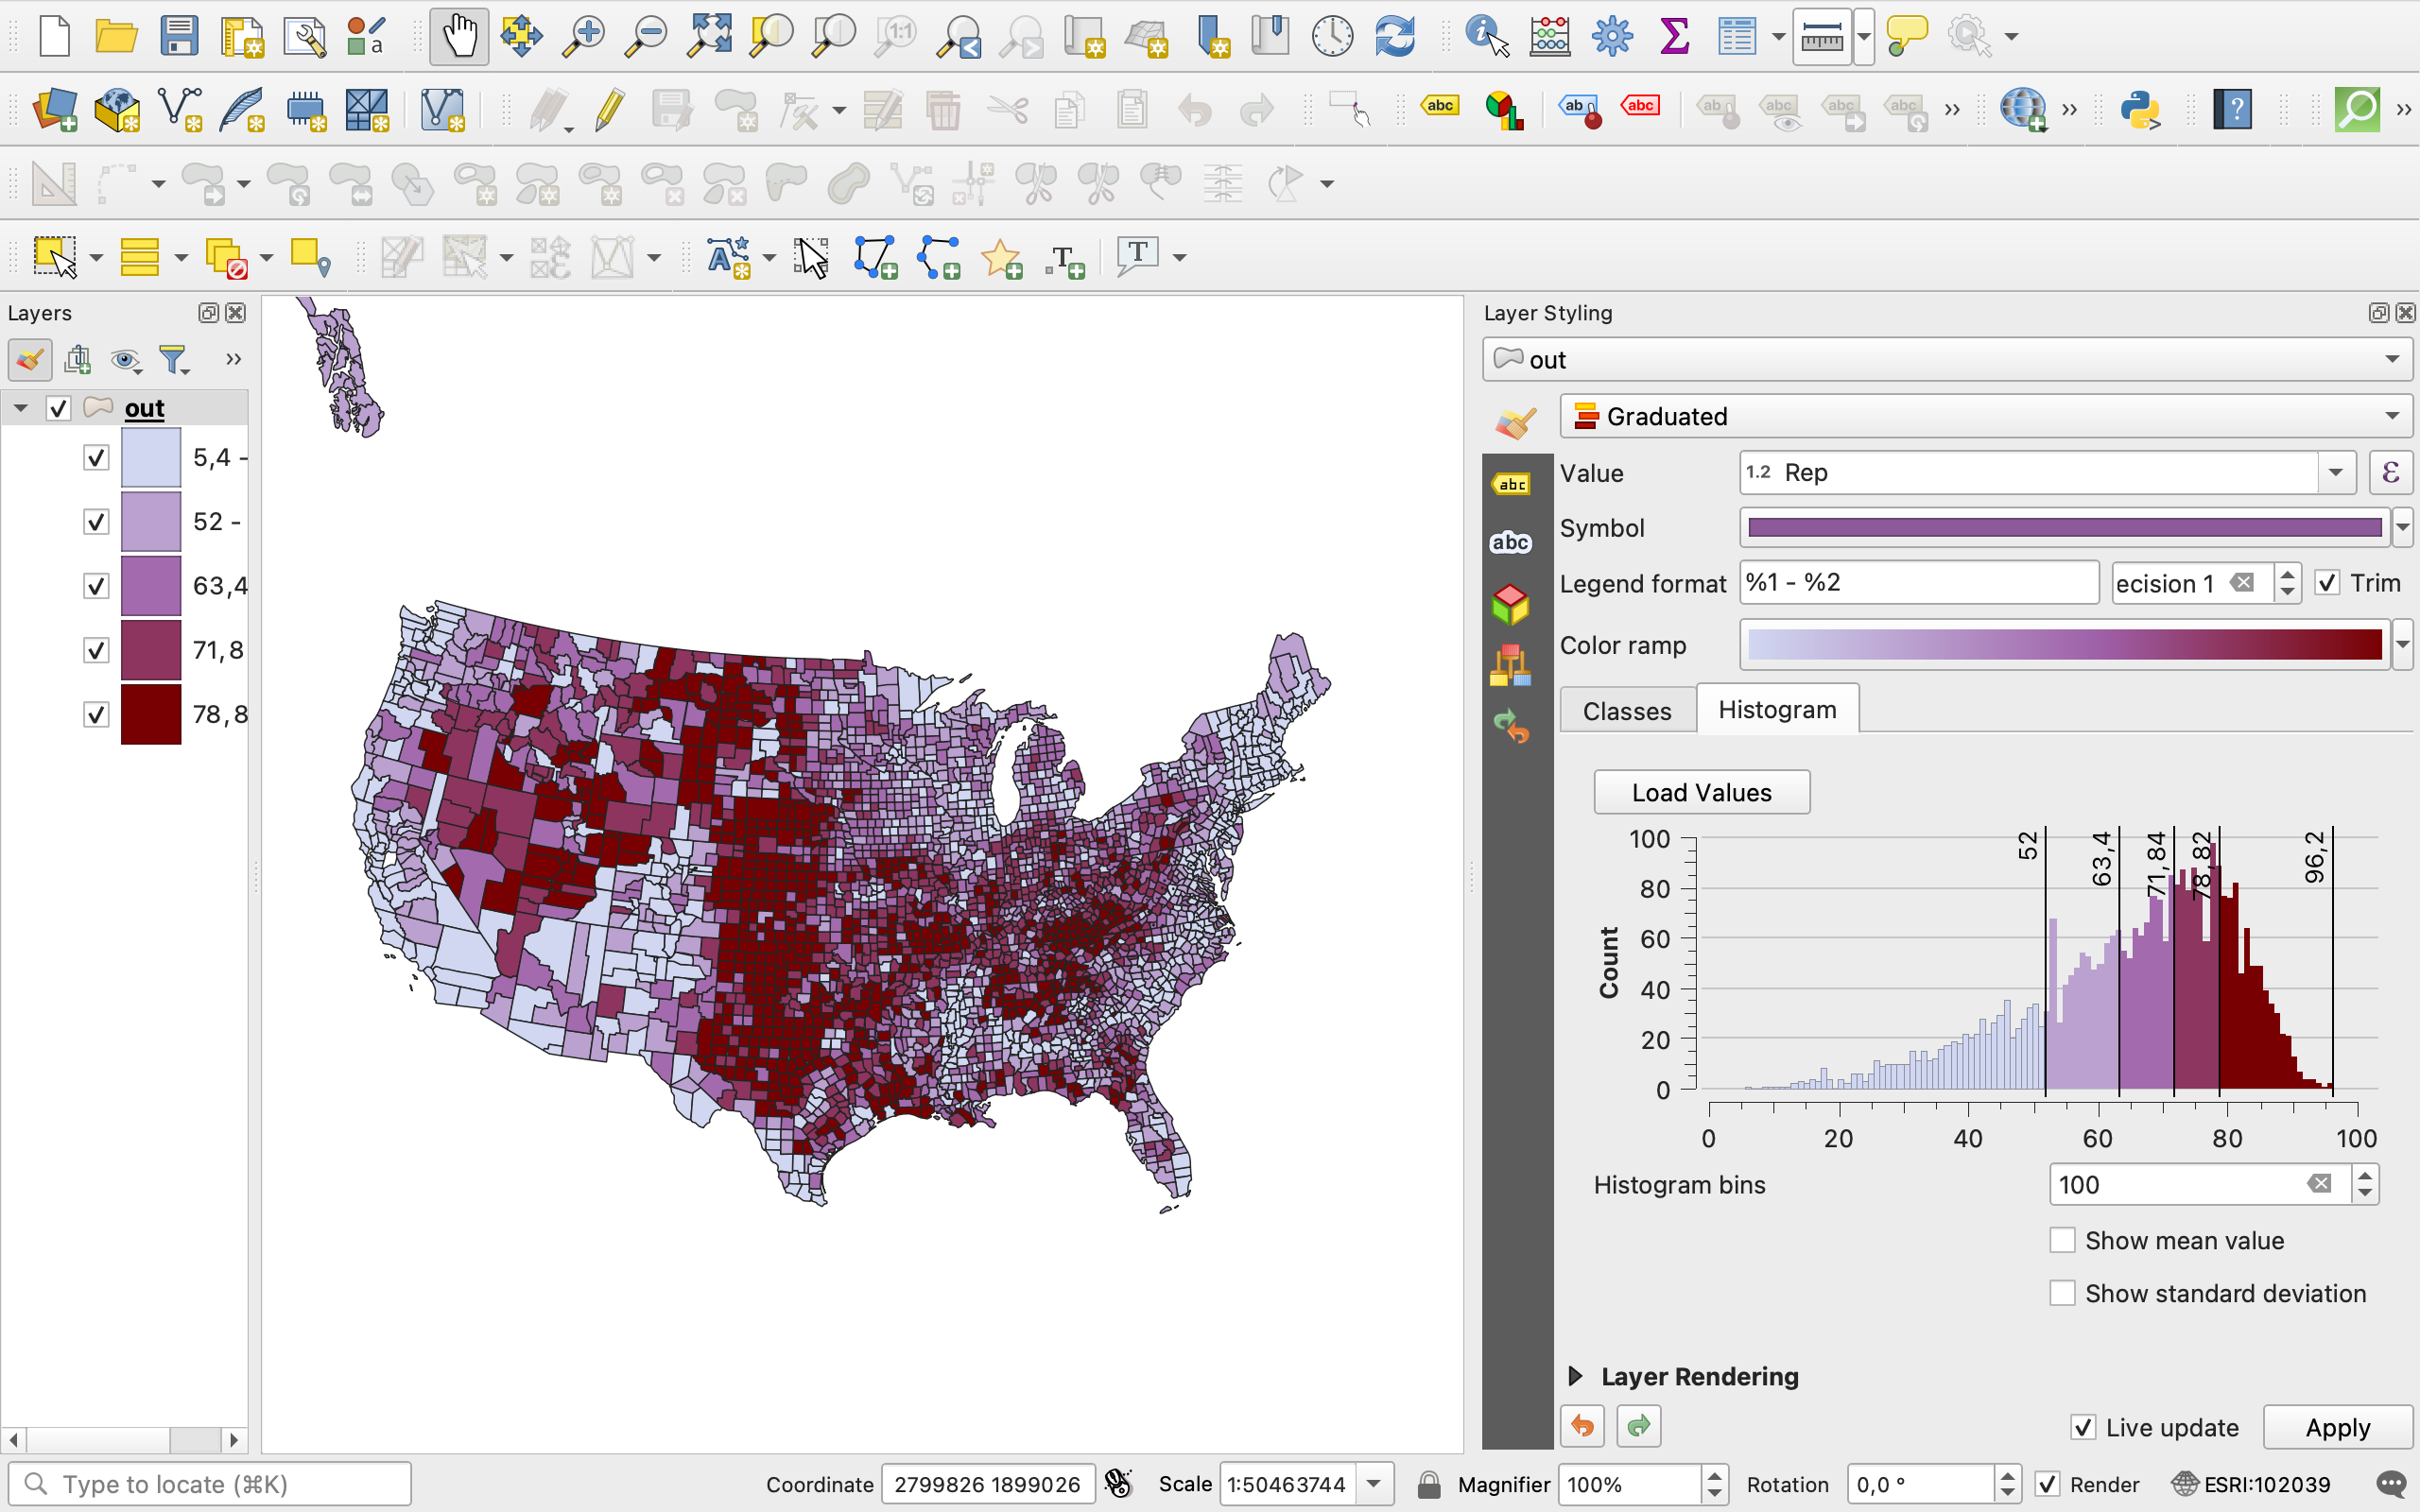Open the Value field Rep dropdown
The image size is (2420, 1512).
tap(2336, 473)
